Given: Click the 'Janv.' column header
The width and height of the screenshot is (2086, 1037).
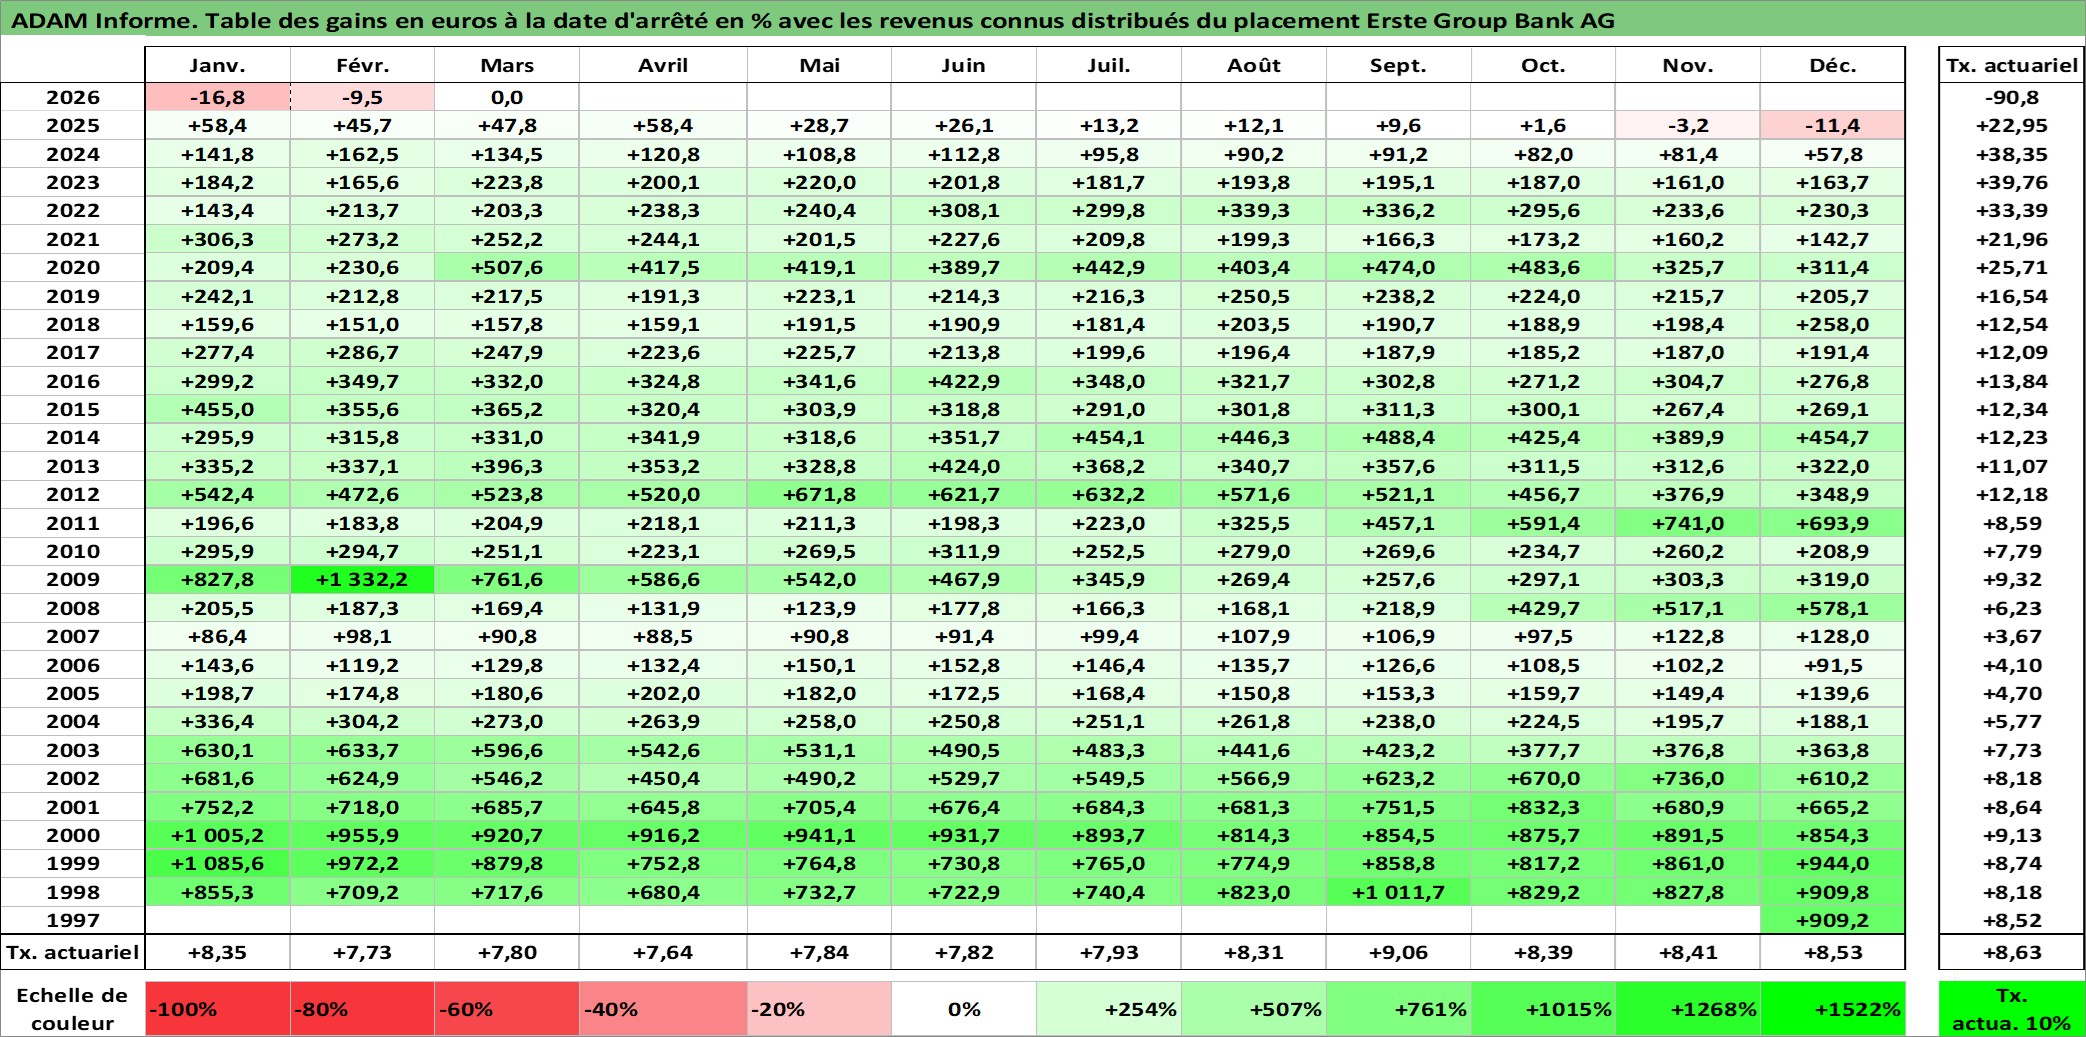Looking at the screenshot, I should tap(218, 65).
